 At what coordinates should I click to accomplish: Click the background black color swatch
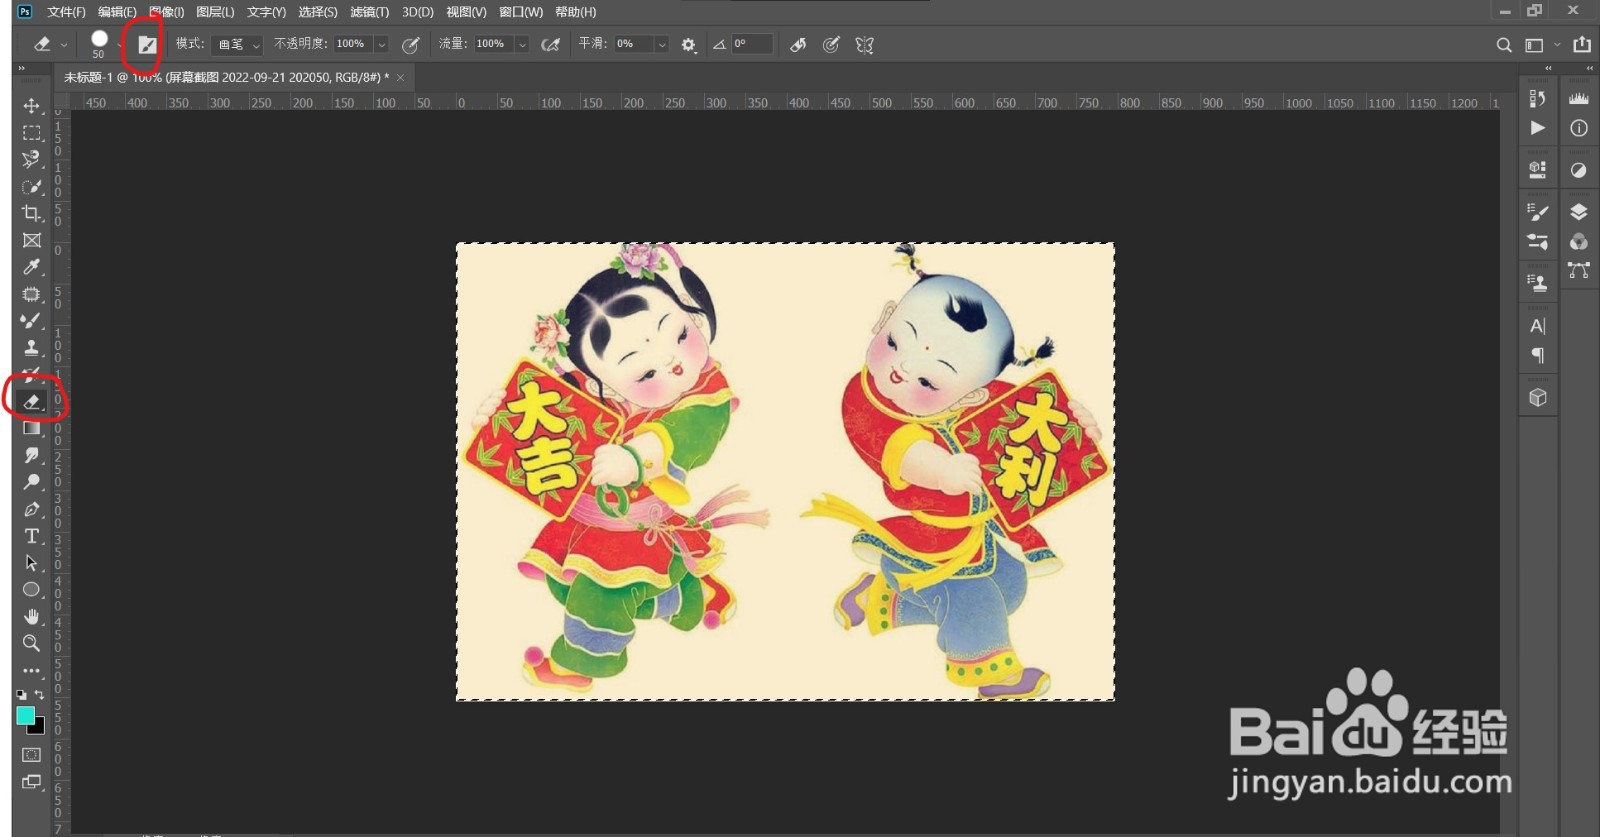pyautogui.click(x=39, y=729)
